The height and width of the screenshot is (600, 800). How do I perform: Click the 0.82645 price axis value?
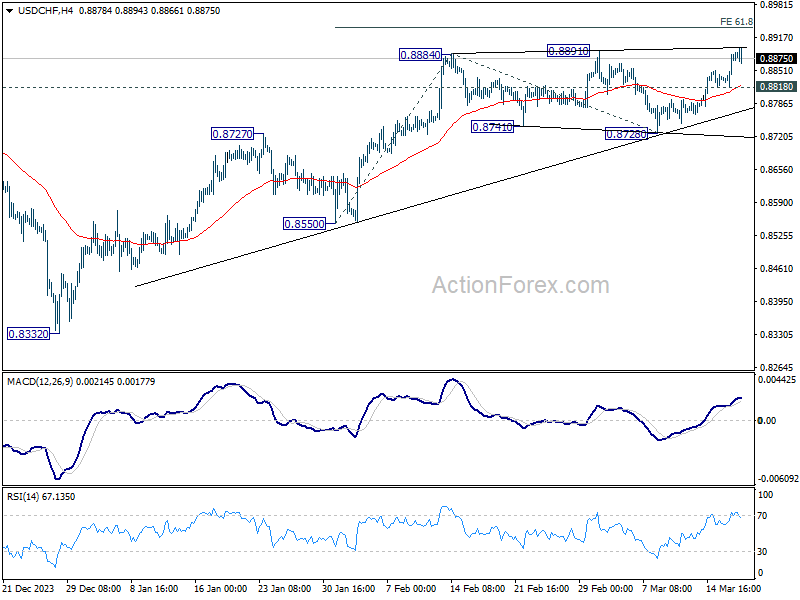pos(777,368)
